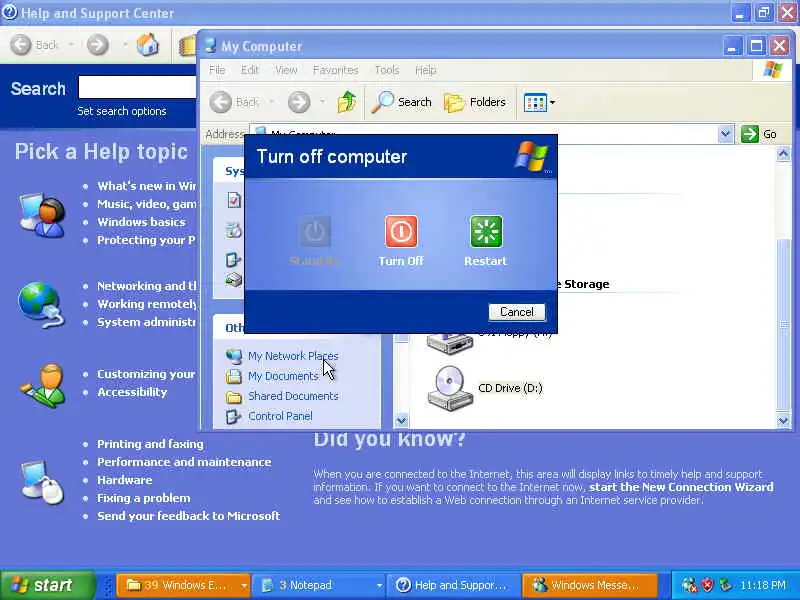Click Forward arrow in Help and Support Center
Image resolution: width=800 pixels, height=600 pixels.
pos(97,45)
